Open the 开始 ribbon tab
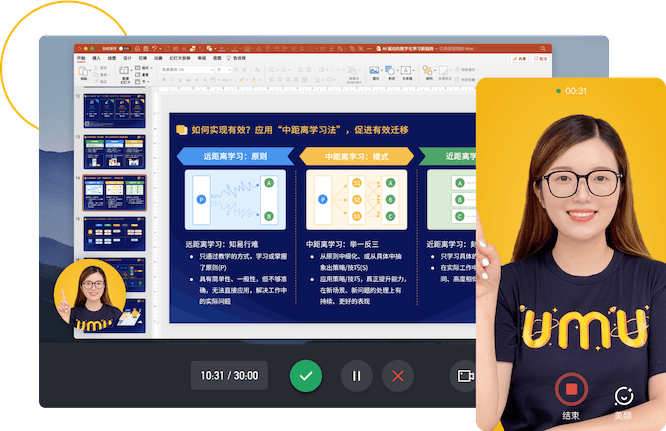This screenshot has height=431, width=666. click(x=82, y=58)
